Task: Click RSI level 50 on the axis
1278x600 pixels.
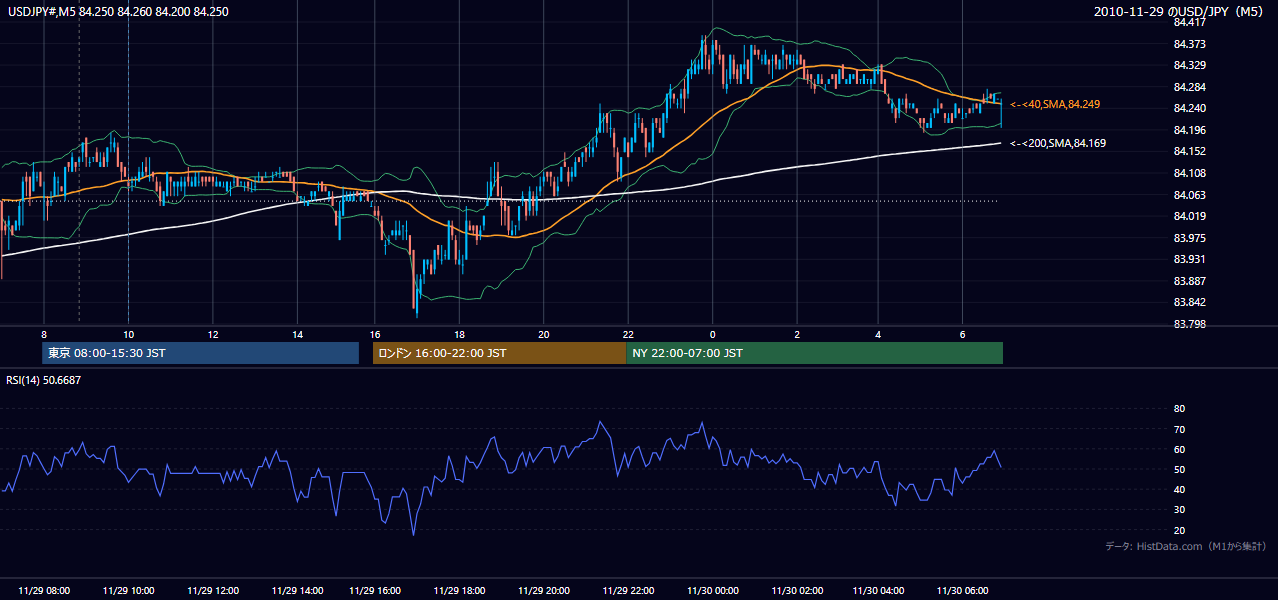Action: point(1179,470)
